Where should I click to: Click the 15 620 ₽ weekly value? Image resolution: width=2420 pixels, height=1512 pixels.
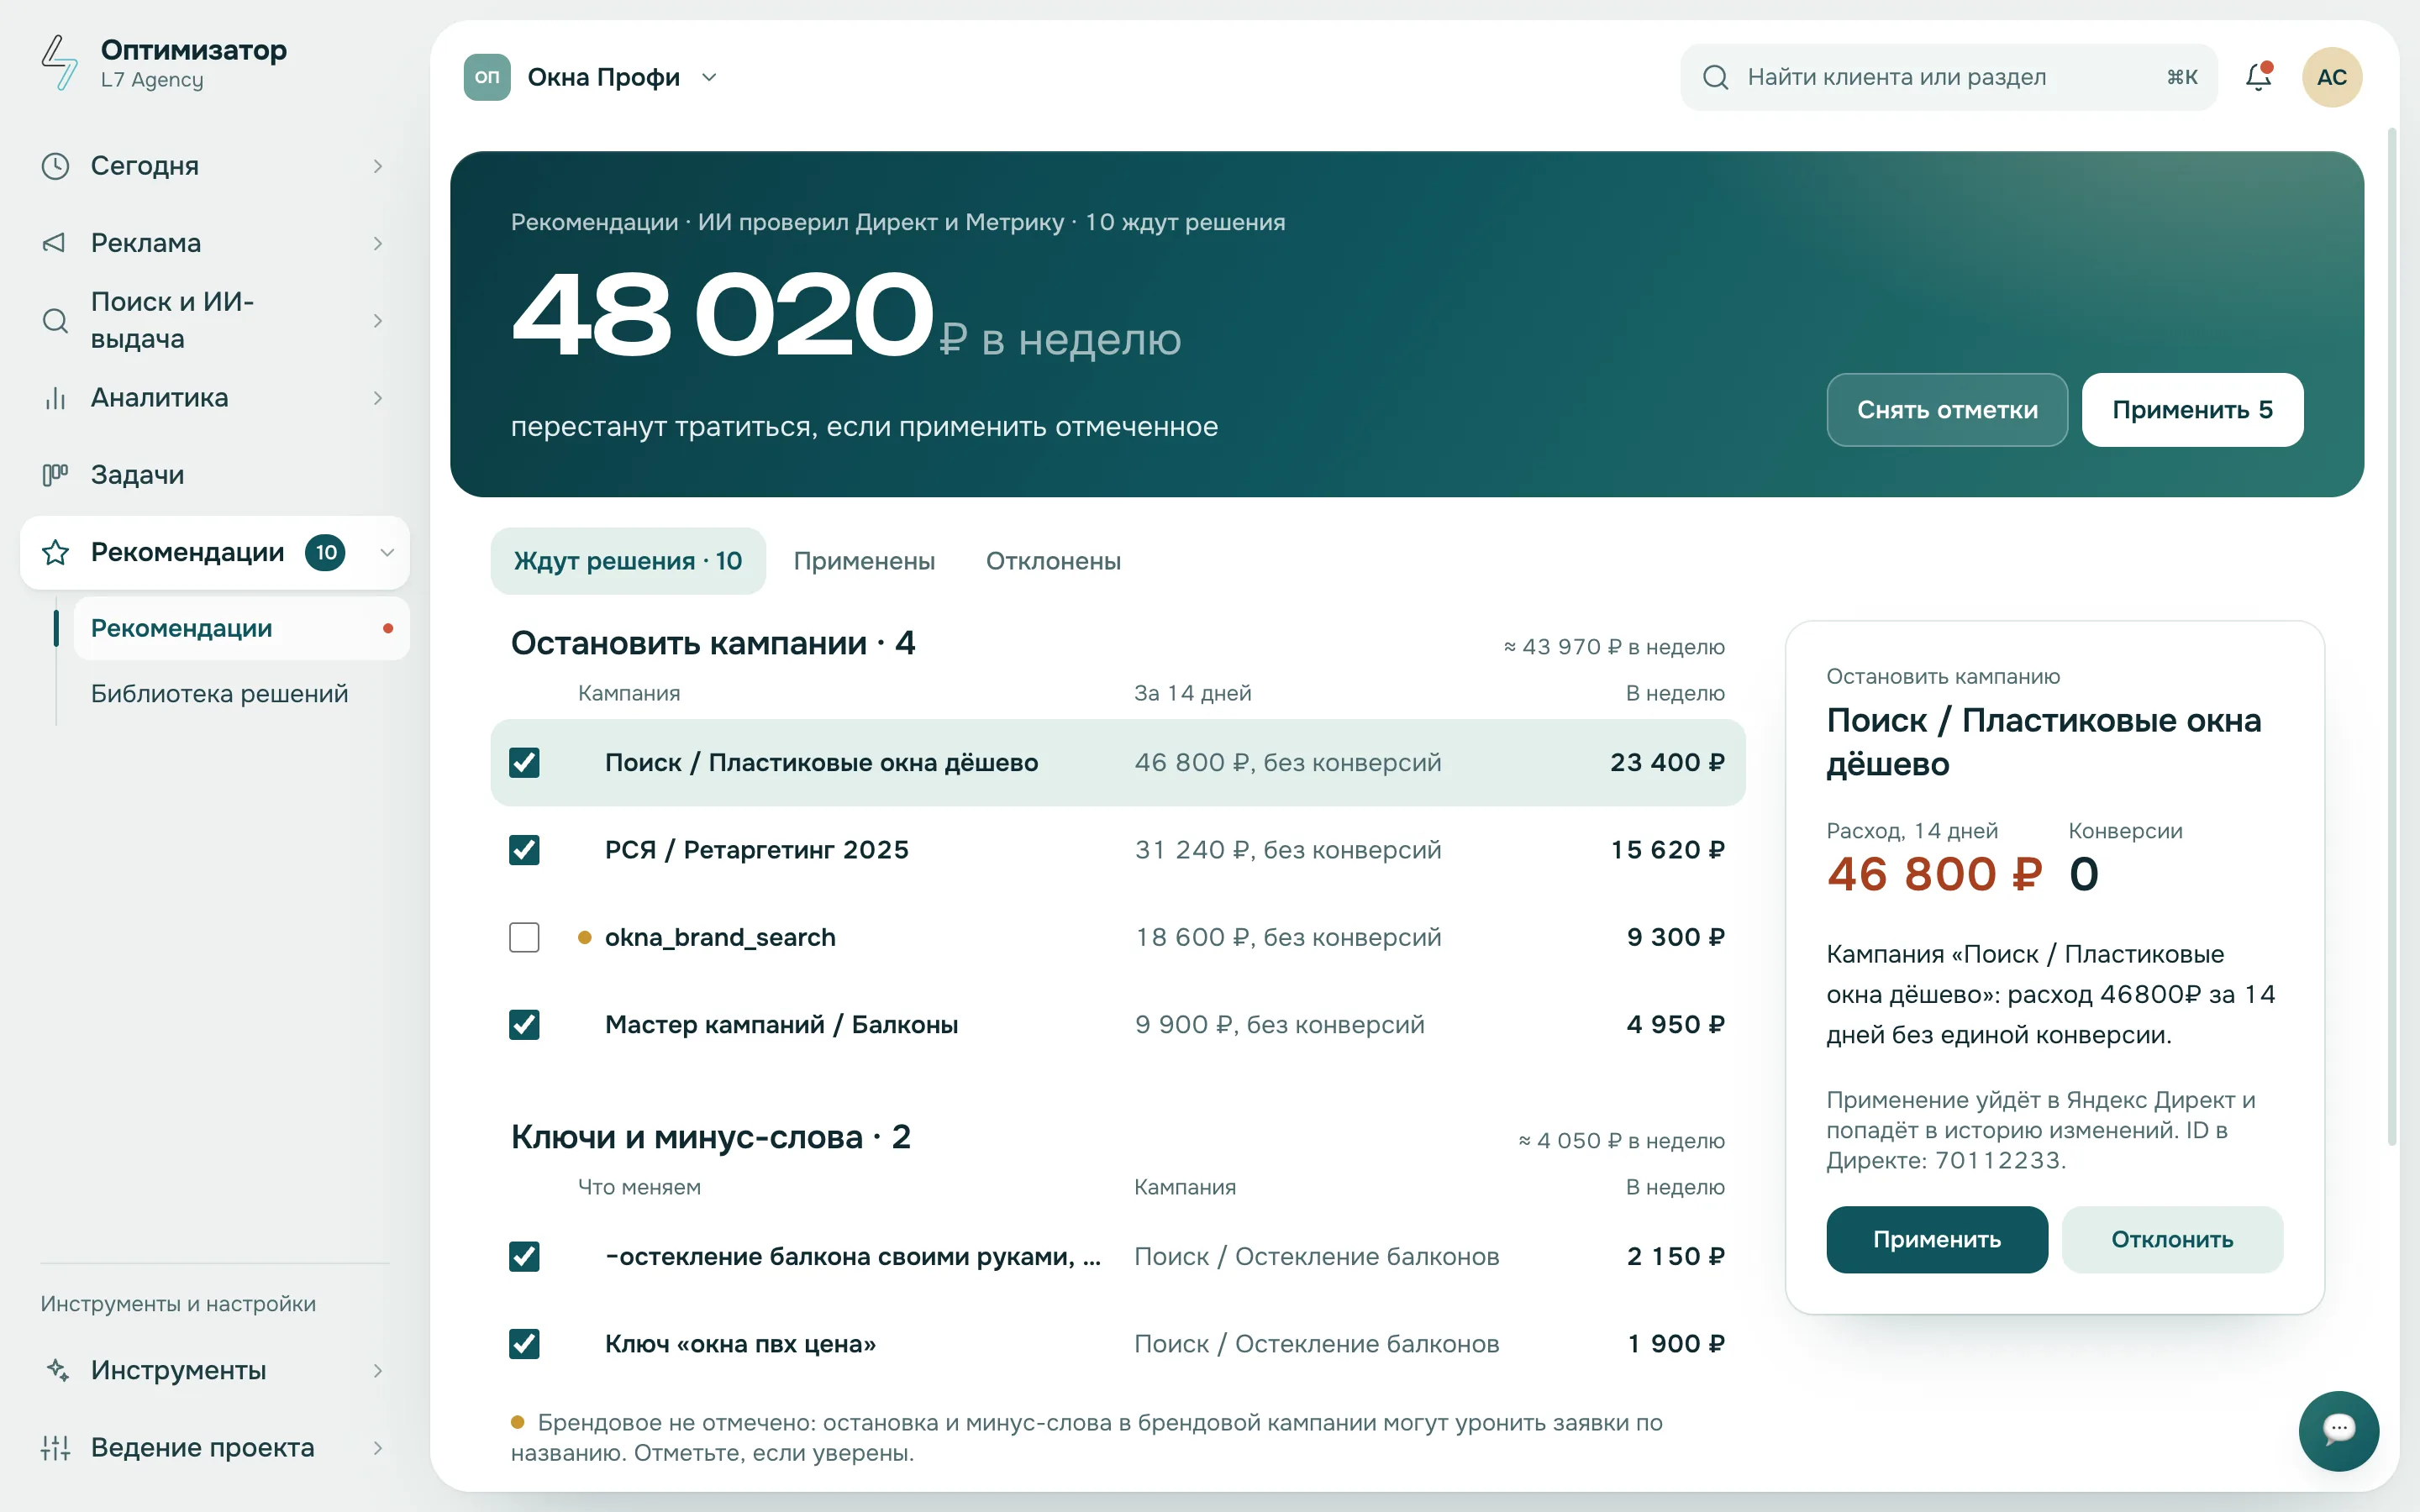(x=1667, y=850)
